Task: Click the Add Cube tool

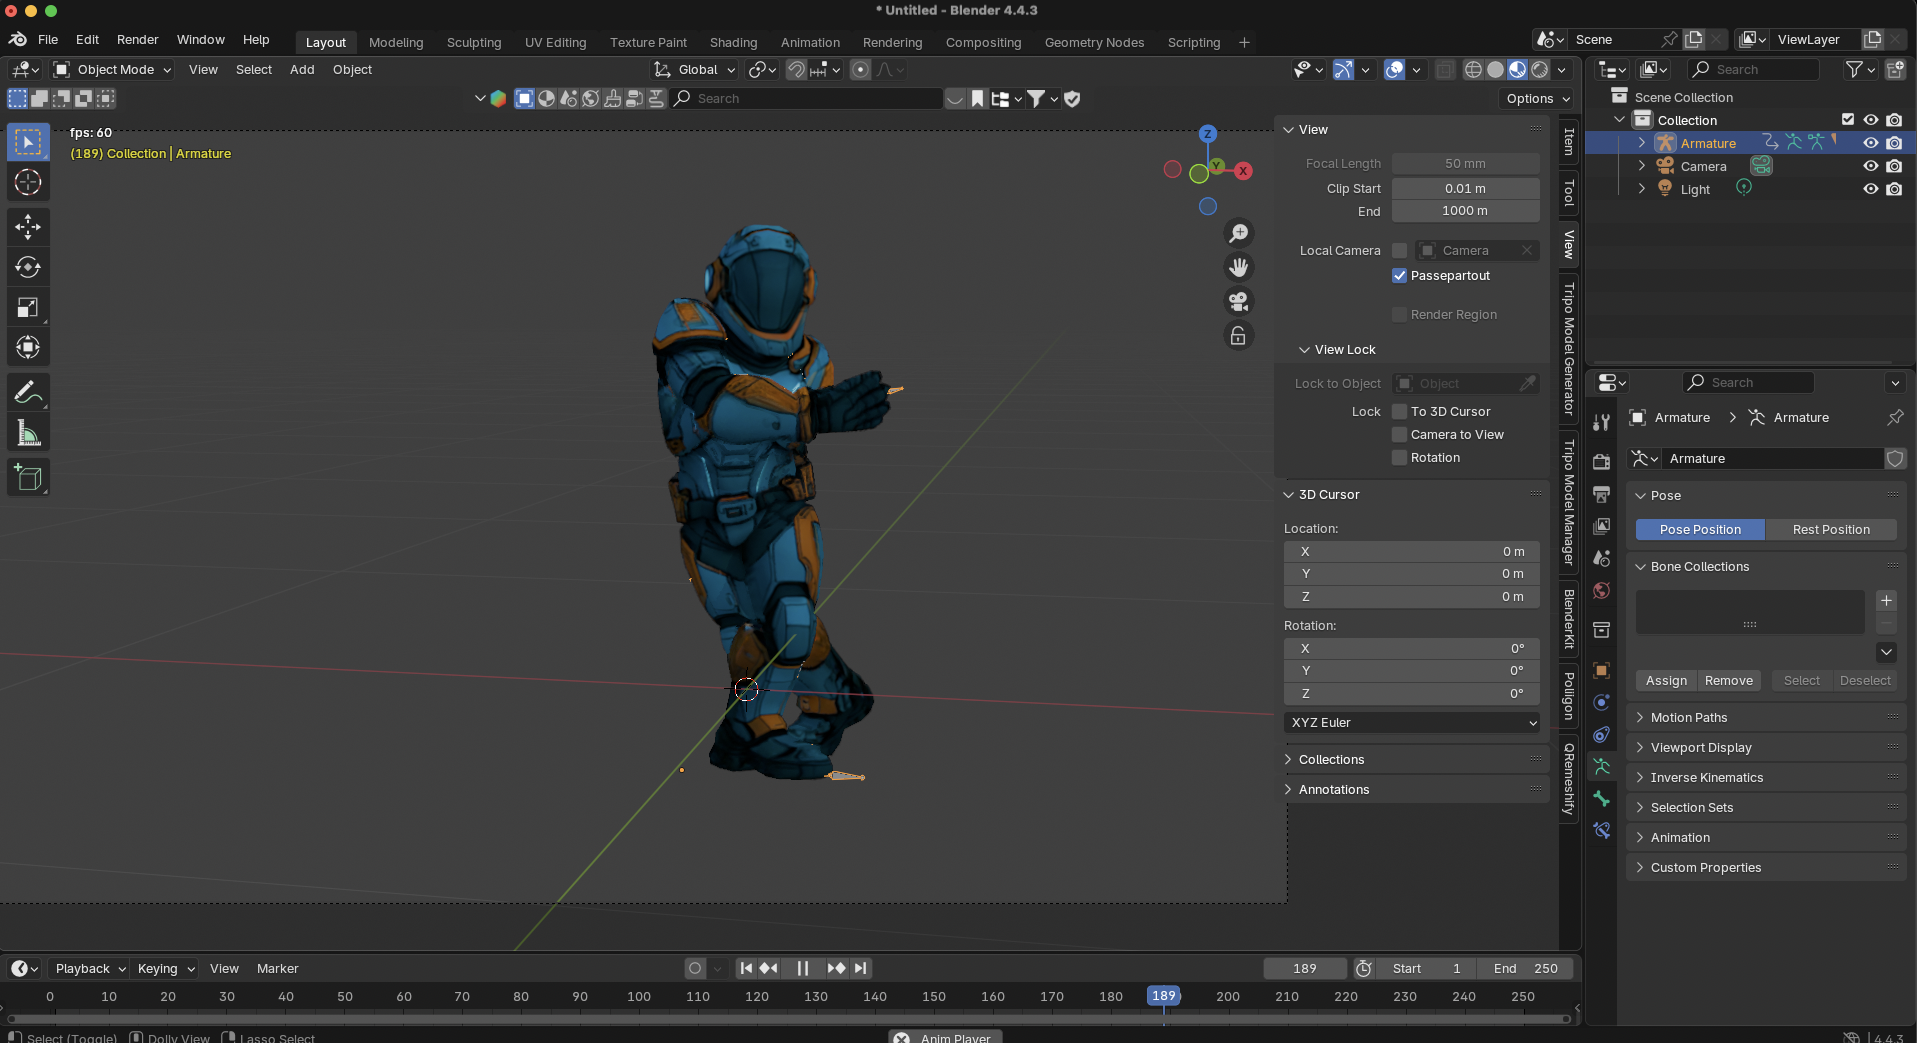Action: click(28, 478)
